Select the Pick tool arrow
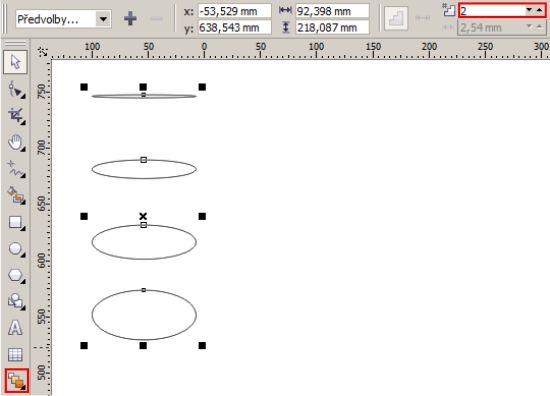 tap(15, 62)
